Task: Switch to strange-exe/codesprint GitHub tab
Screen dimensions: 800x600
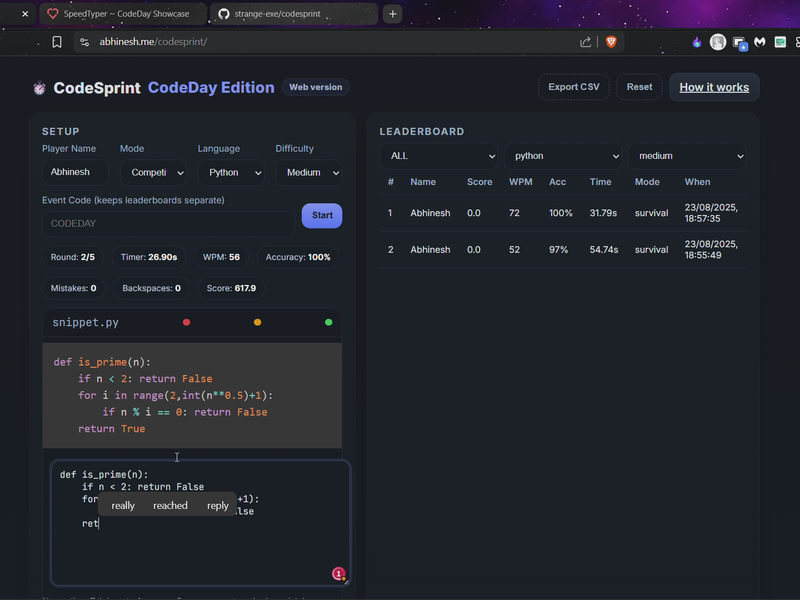Action: point(294,14)
